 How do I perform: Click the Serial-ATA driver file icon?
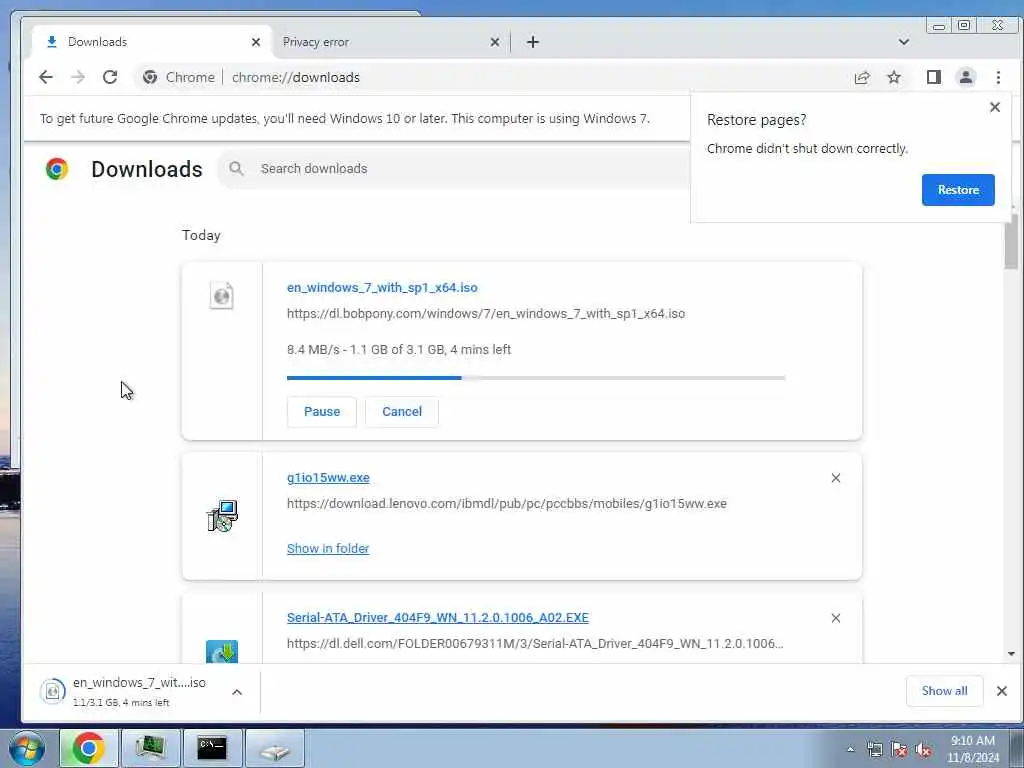click(x=222, y=651)
